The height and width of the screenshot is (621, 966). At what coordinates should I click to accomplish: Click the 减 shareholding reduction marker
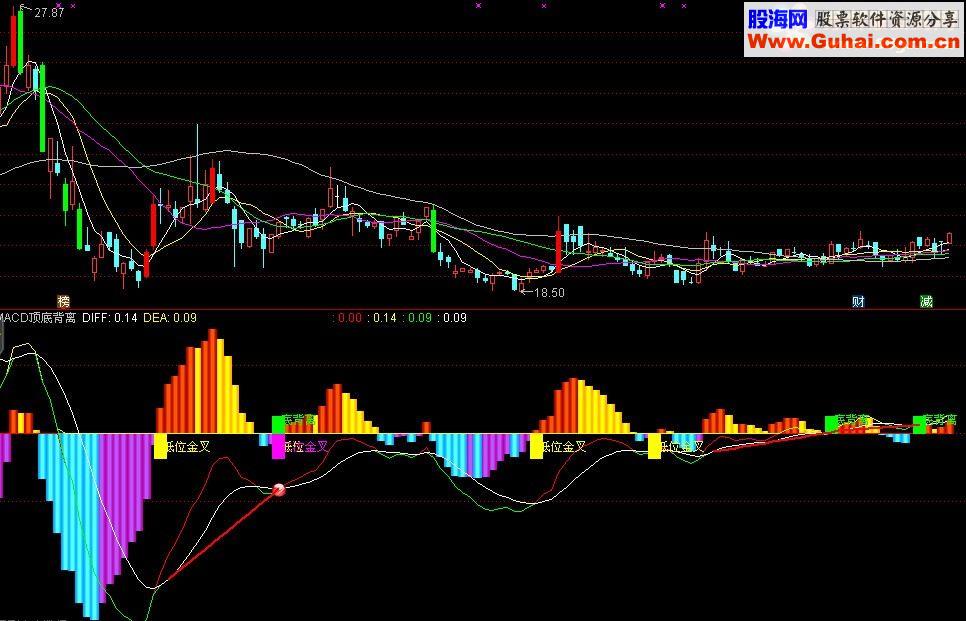926,301
